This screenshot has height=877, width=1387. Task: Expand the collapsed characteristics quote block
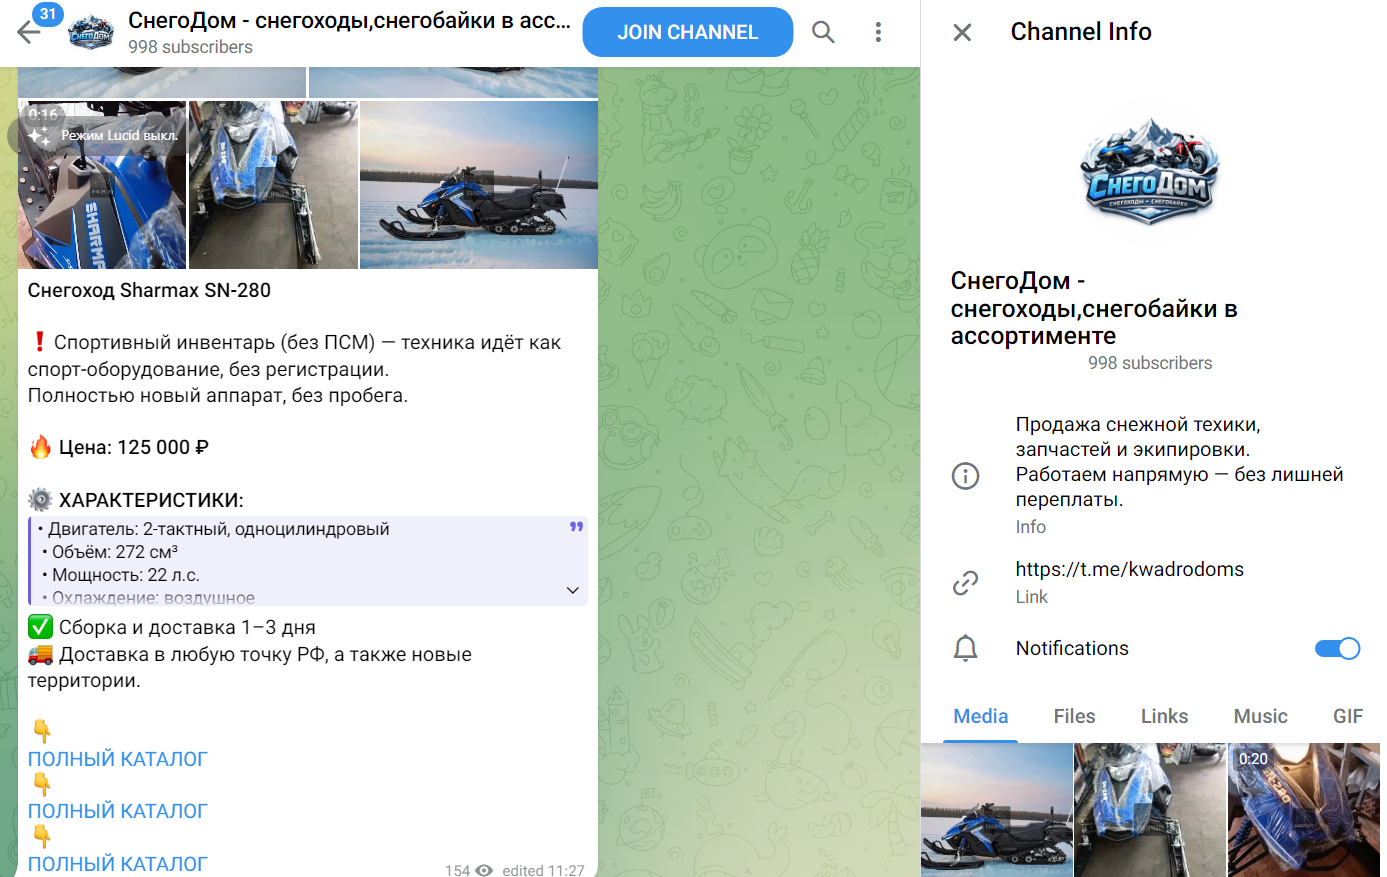click(x=572, y=590)
